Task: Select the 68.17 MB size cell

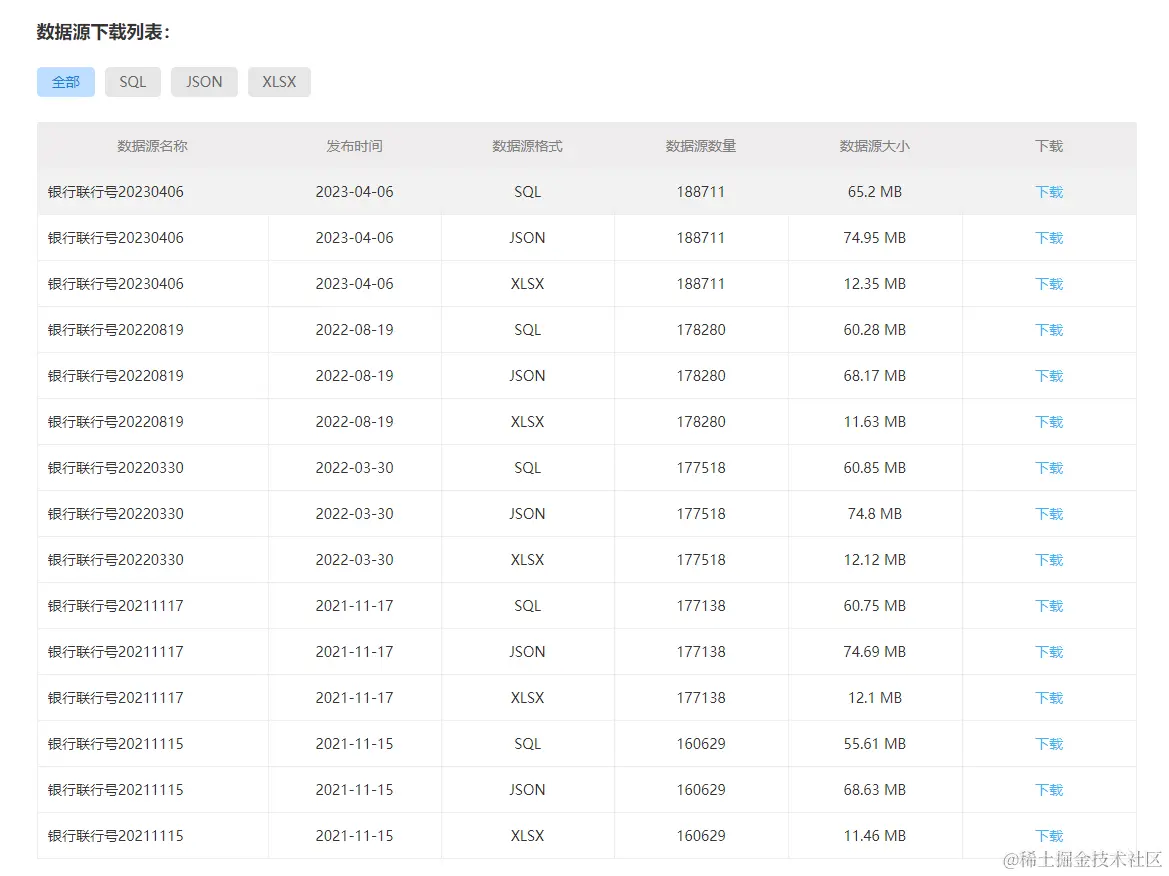Action: (x=875, y=376)
